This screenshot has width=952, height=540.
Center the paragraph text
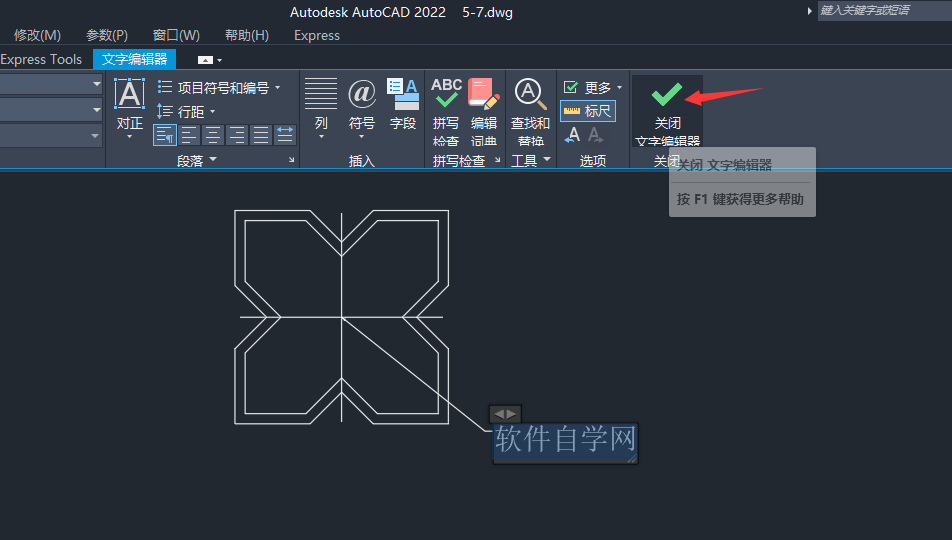coord(212,135)
